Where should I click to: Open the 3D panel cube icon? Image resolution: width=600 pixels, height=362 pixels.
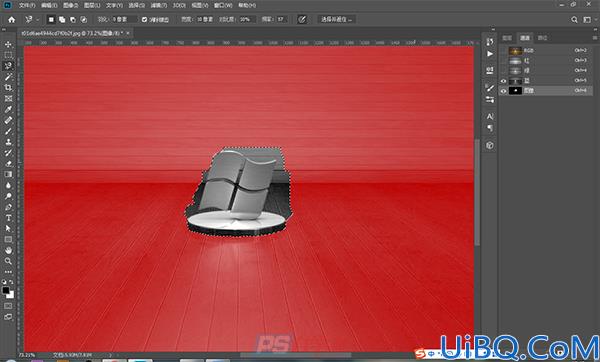[490, 145]
